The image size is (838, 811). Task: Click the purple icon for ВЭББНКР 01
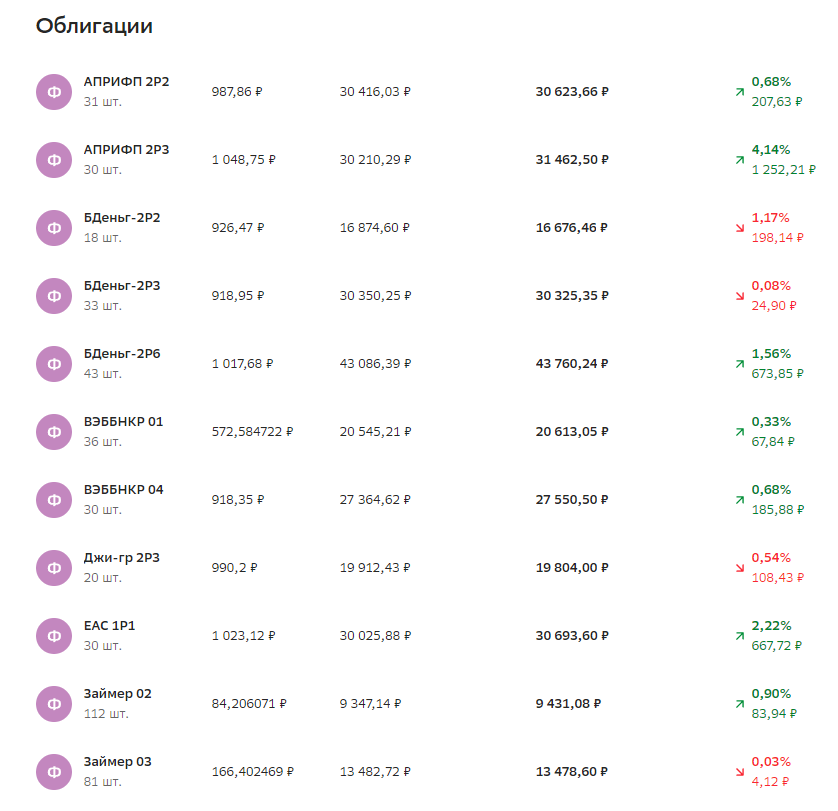click(x=54, y=432)
